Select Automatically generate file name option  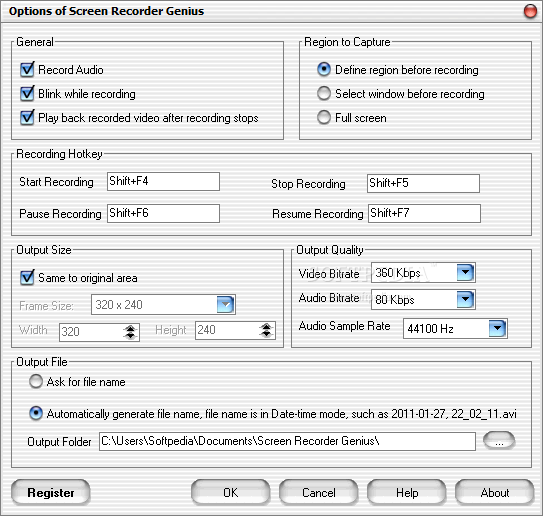(36, 413)
